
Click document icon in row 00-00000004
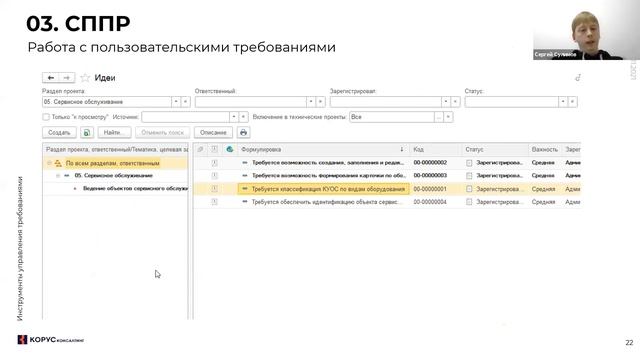(x=214, y=202)
